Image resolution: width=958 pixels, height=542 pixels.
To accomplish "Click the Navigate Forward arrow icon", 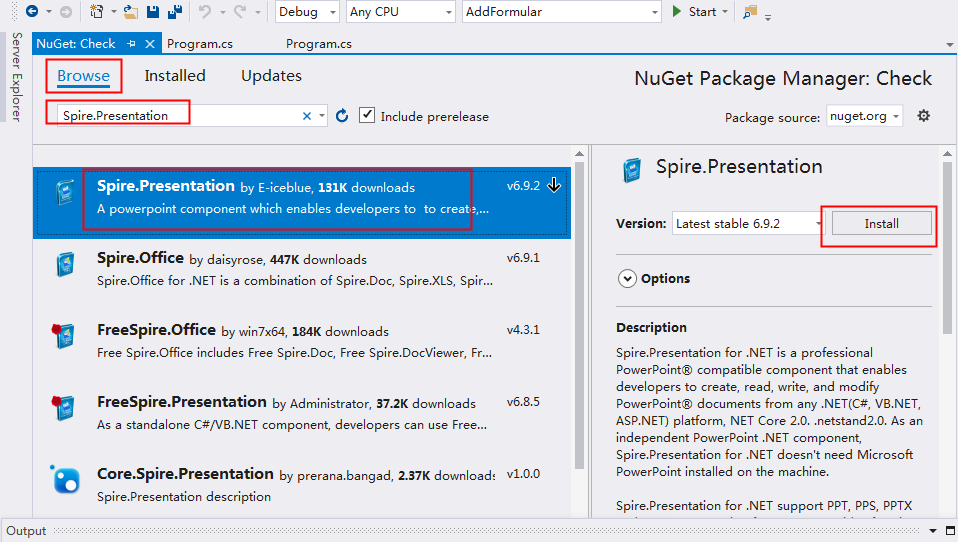I will tap(65, 11).
